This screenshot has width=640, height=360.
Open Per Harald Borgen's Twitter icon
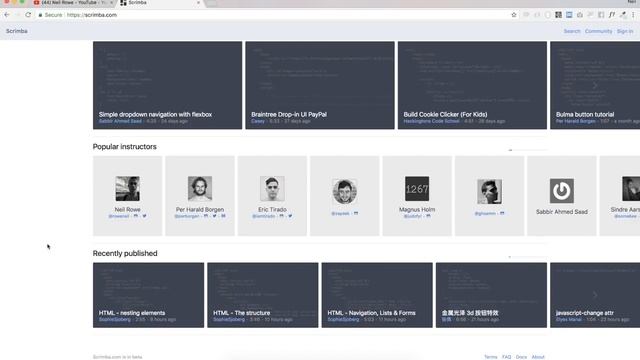point(214,216)
